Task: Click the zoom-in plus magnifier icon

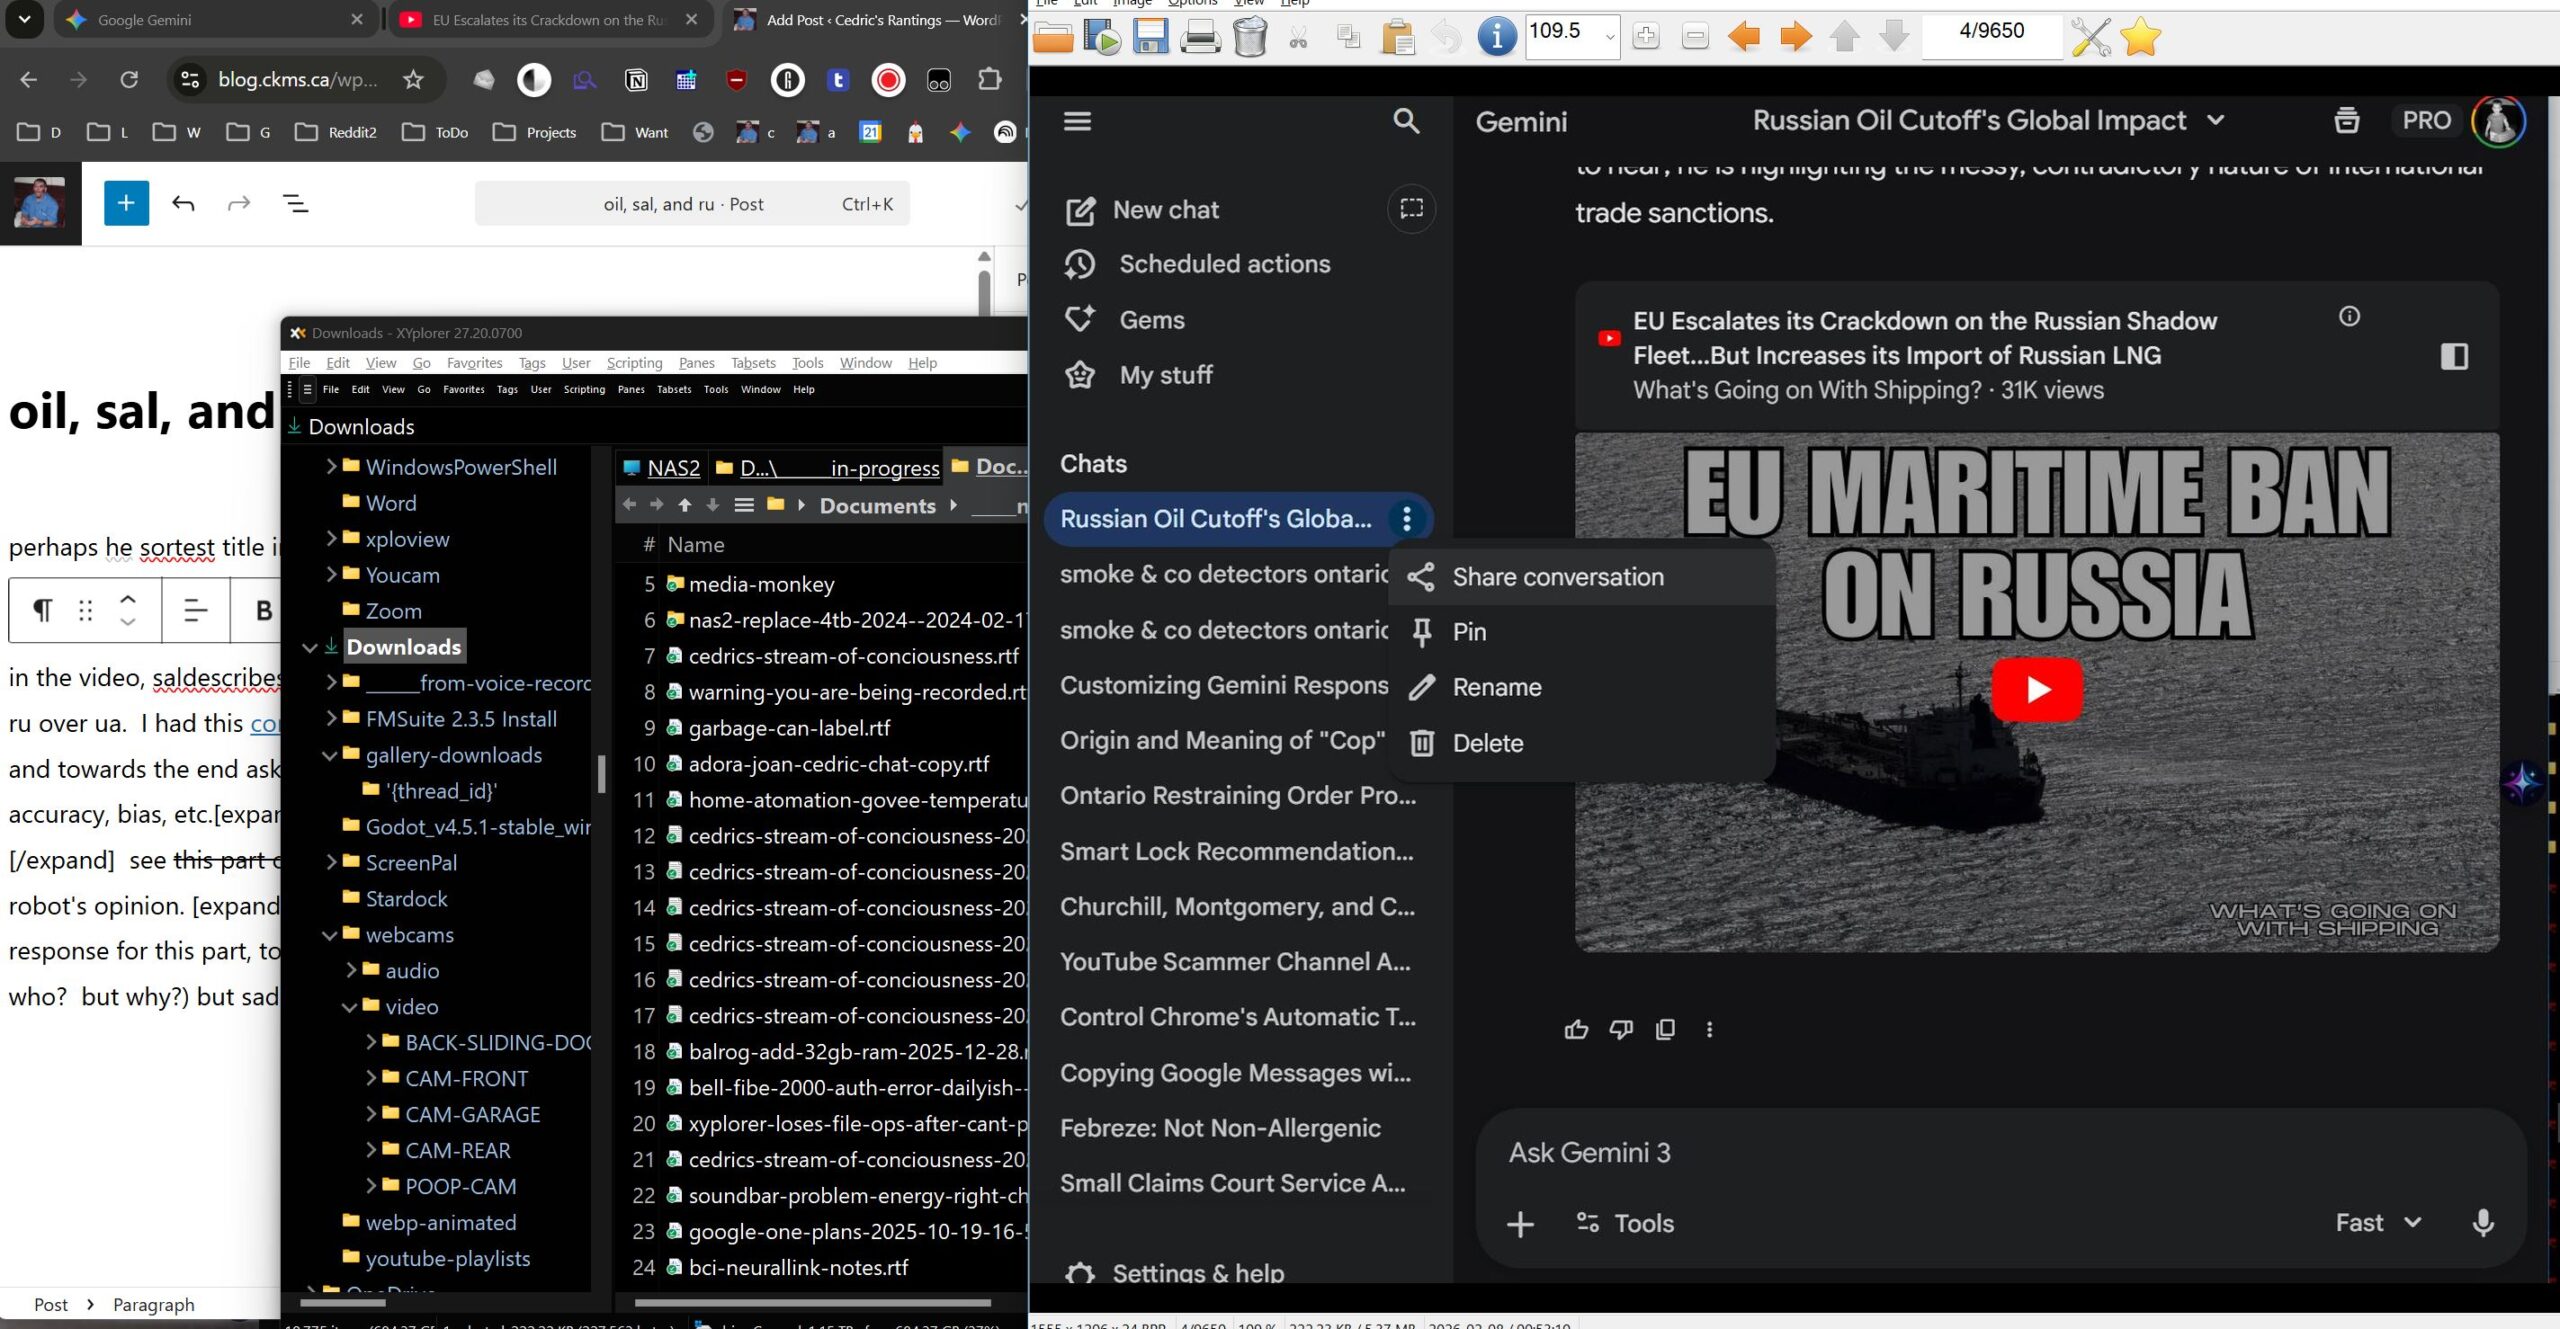Action: (1645, 37)
